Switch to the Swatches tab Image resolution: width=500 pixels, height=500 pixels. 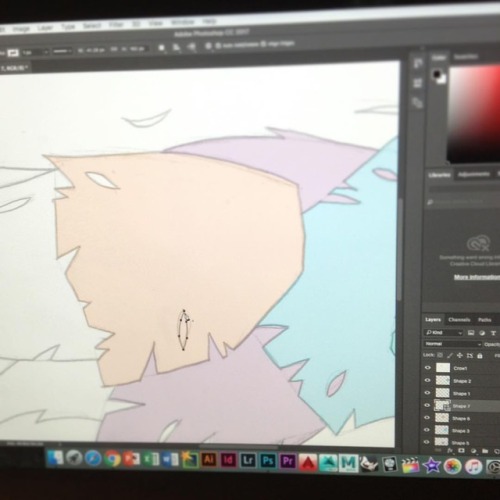(466, 57)
